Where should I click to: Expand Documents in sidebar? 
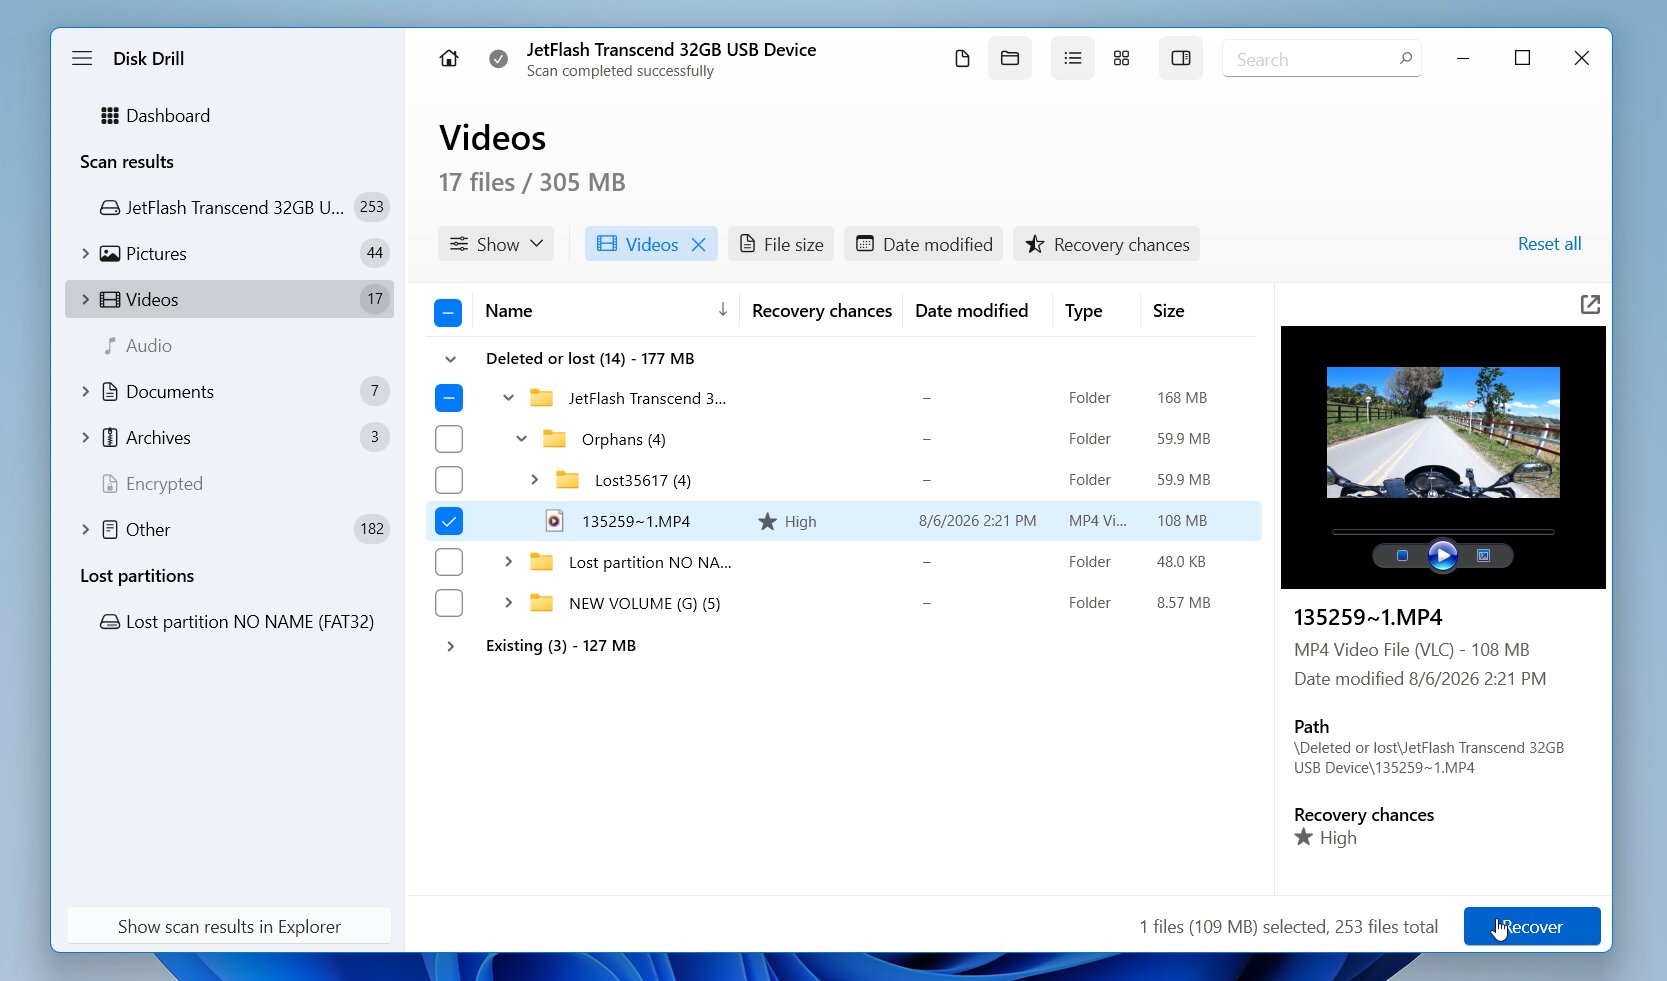coord(85,391)
